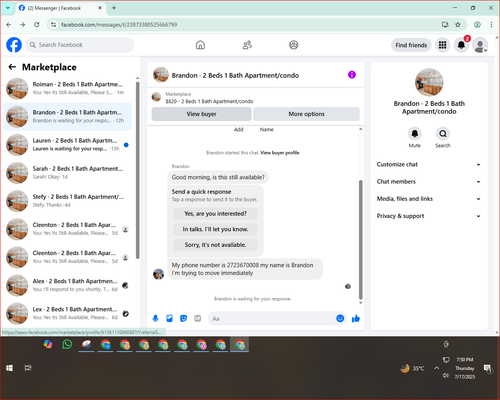Expand Customize chat section
500x400 pixels.
429,164
